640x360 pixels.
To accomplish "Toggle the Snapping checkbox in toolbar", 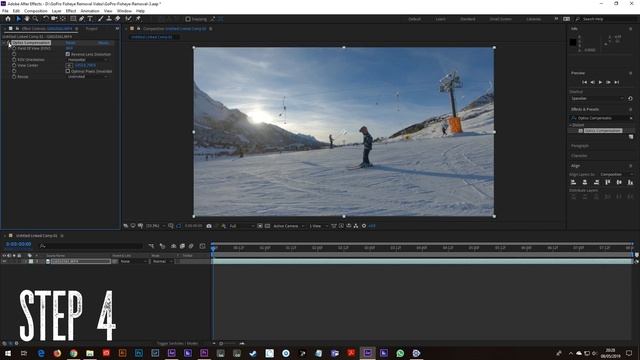I will pyautogui.click(x=188, y=19).
